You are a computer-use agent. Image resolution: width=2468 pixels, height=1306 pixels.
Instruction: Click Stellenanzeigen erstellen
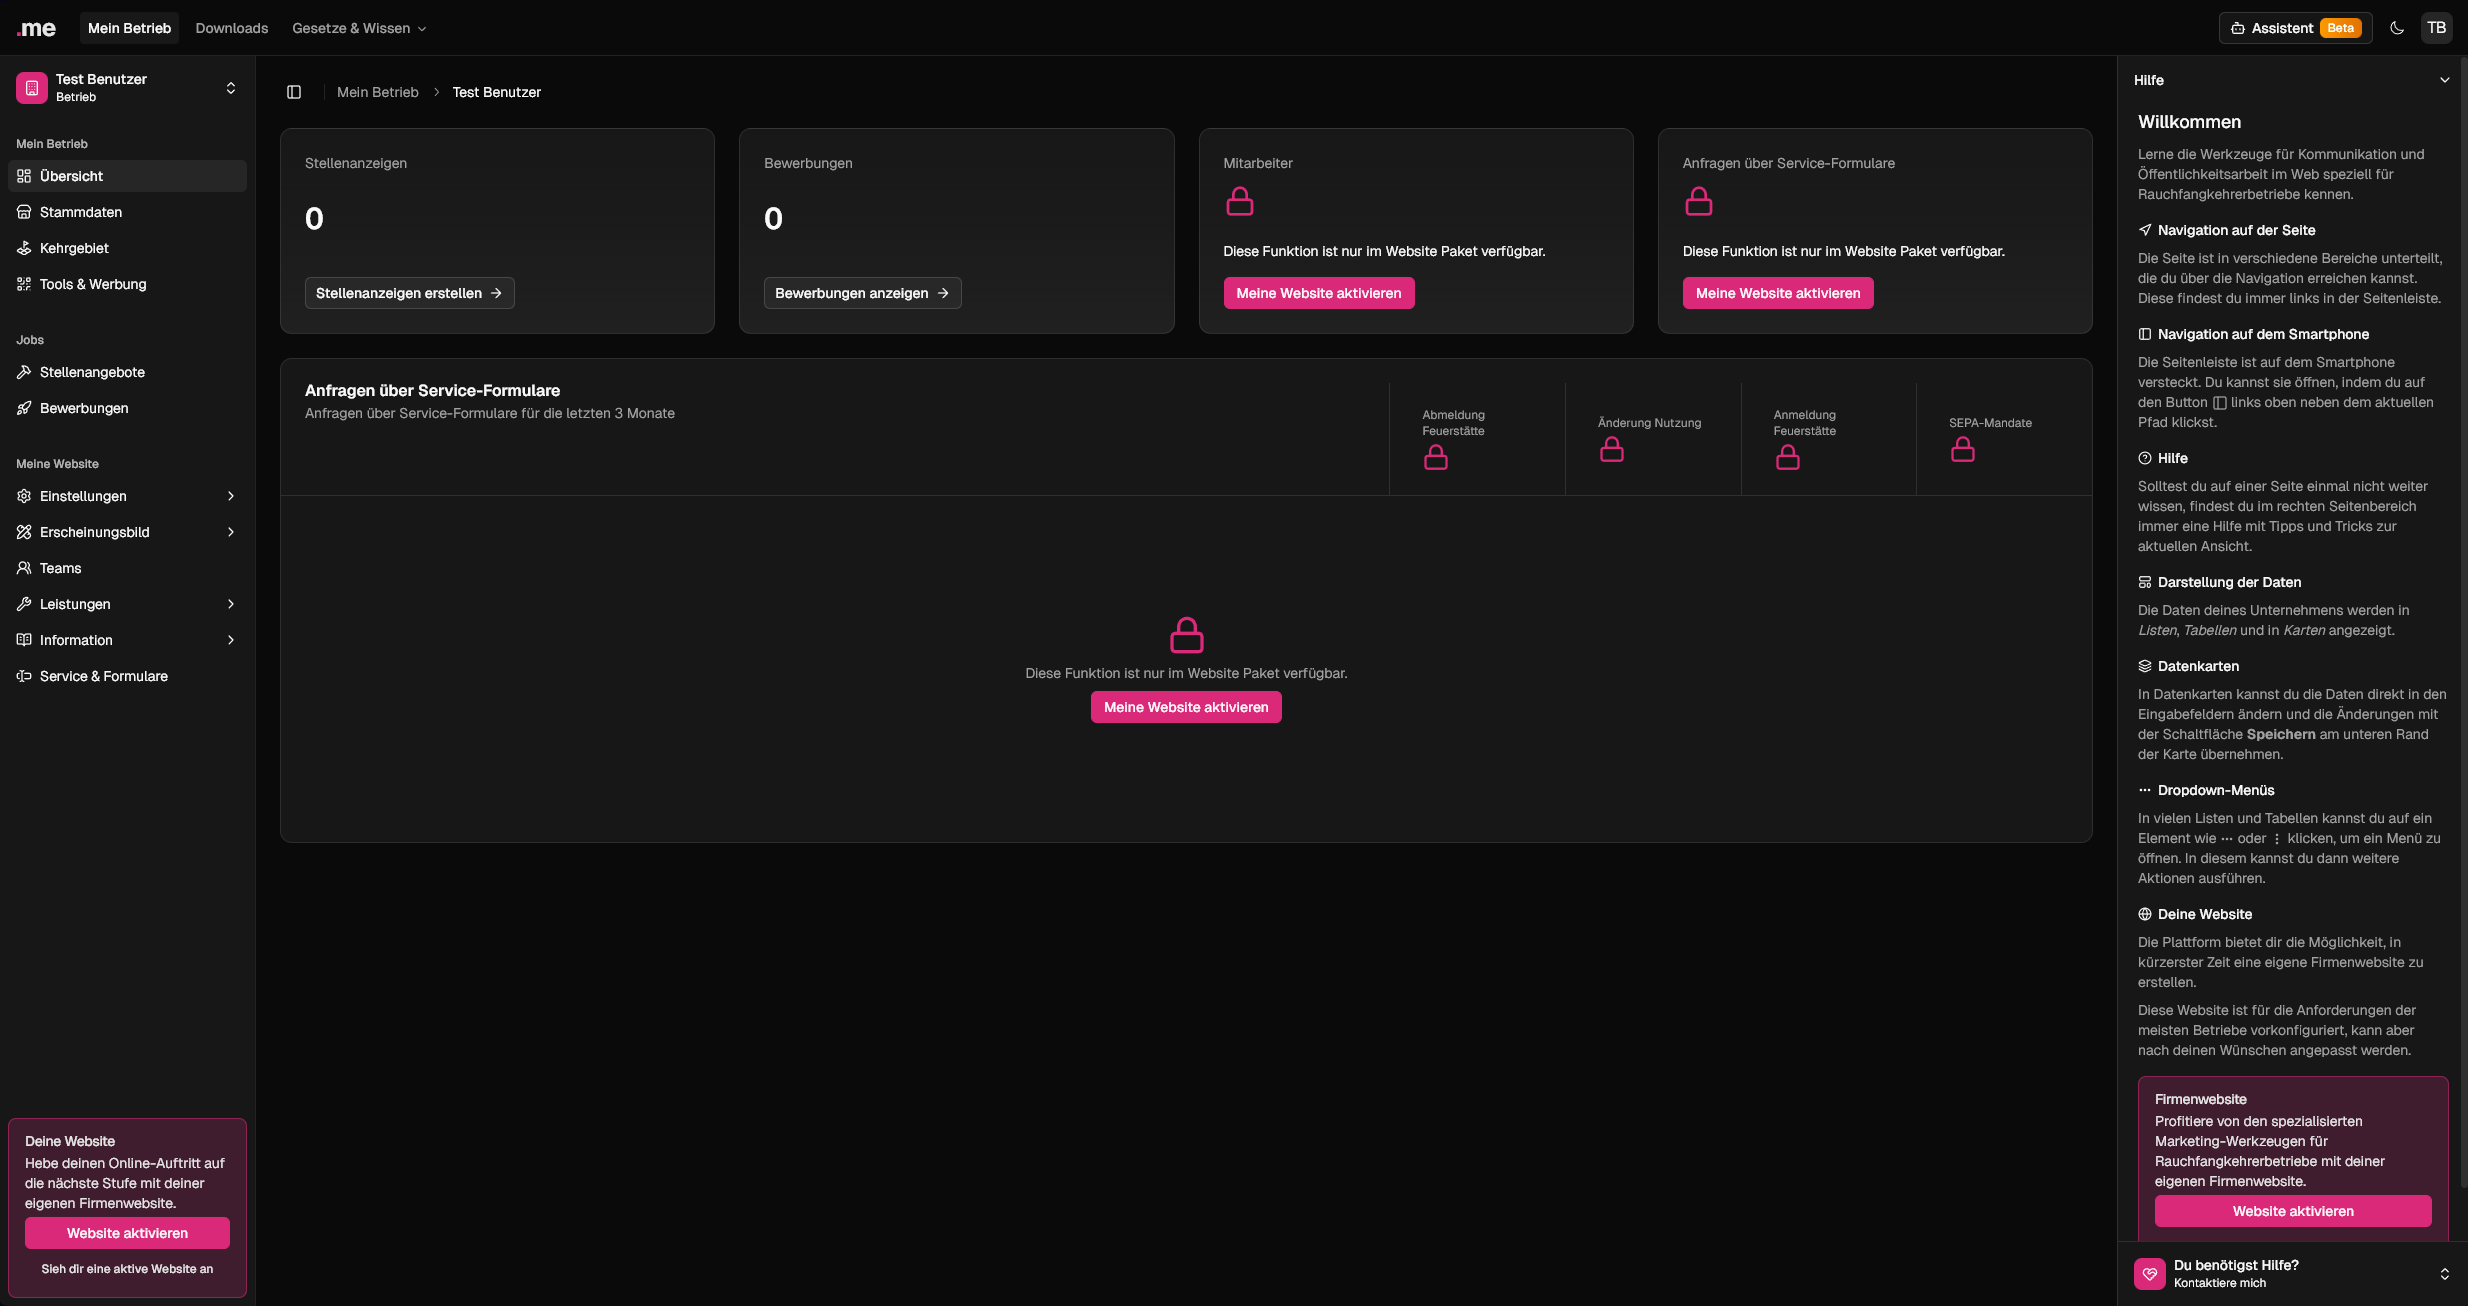coord(408,292)
